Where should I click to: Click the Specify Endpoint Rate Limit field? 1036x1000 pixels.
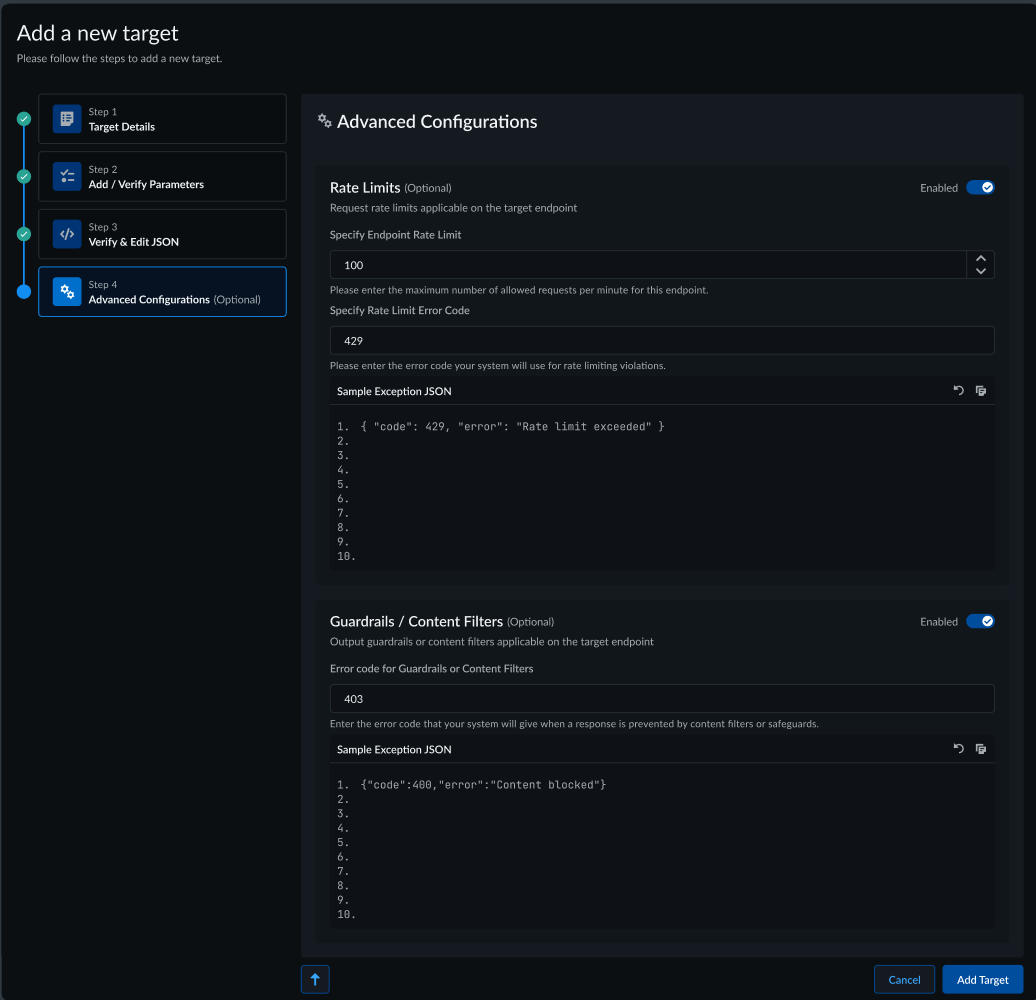pyautogui.click(x=647, y=265)
